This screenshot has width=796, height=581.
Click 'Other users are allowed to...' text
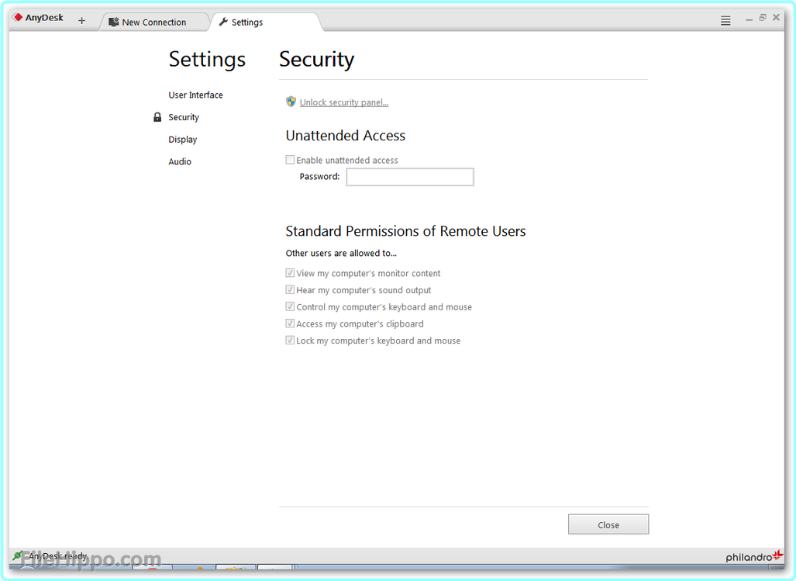coord(341,253)
